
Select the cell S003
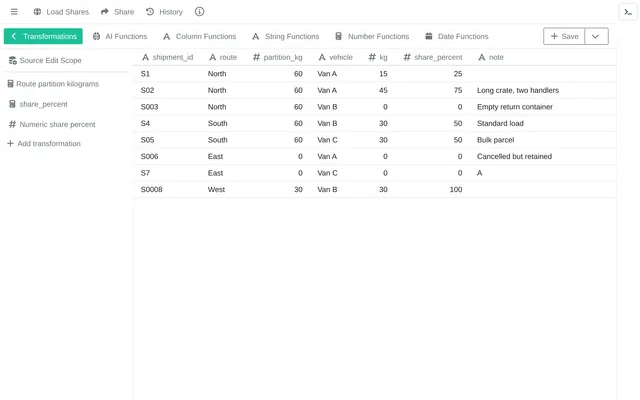(149, 107)
